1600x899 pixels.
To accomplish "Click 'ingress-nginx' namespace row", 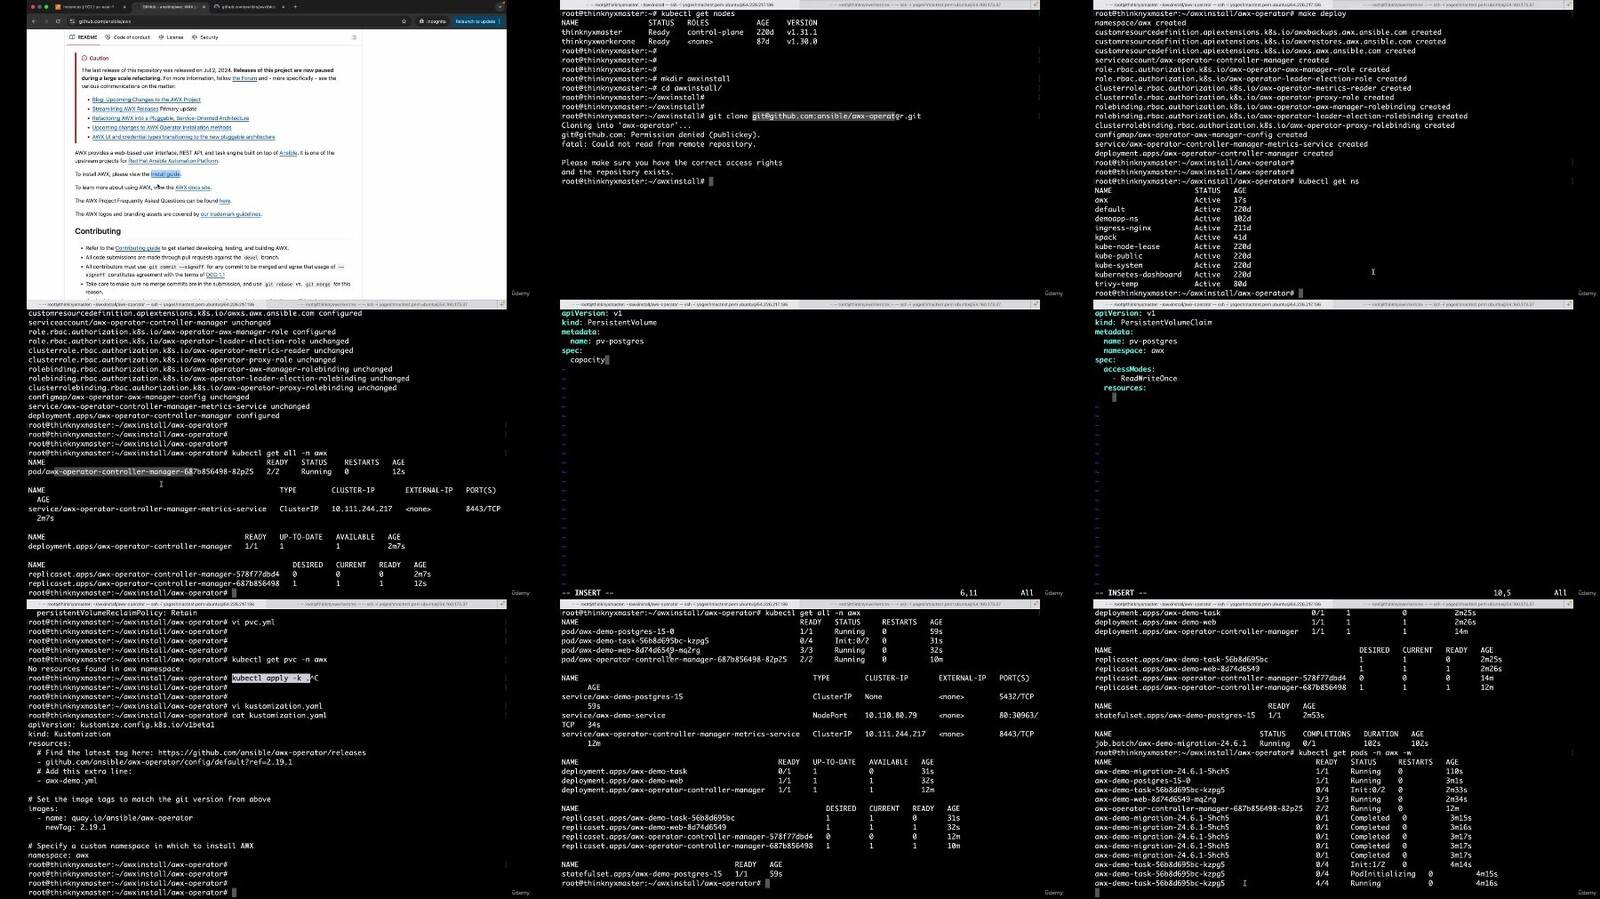I will pos(1173,228).
